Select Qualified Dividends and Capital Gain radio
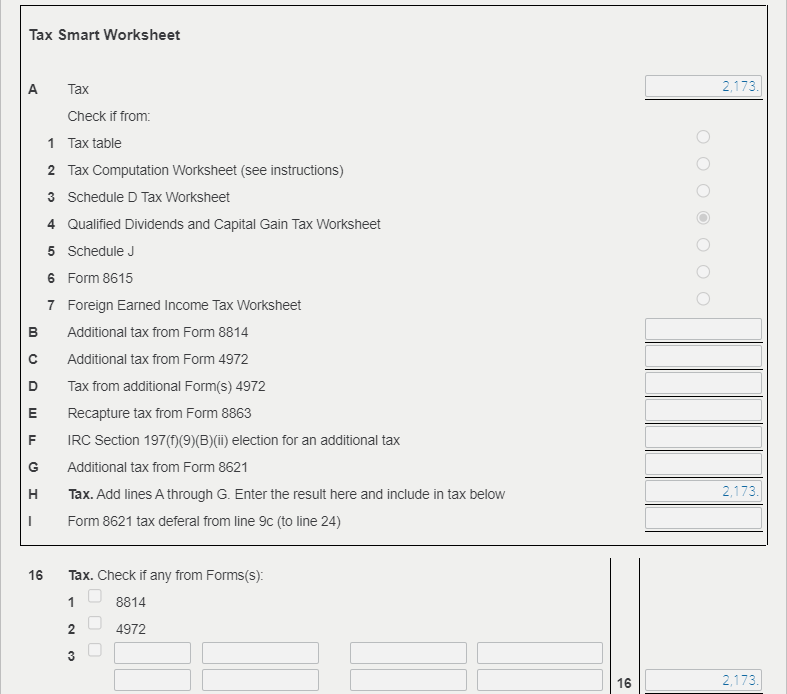 pyautogui.click(x=703, y=218)
